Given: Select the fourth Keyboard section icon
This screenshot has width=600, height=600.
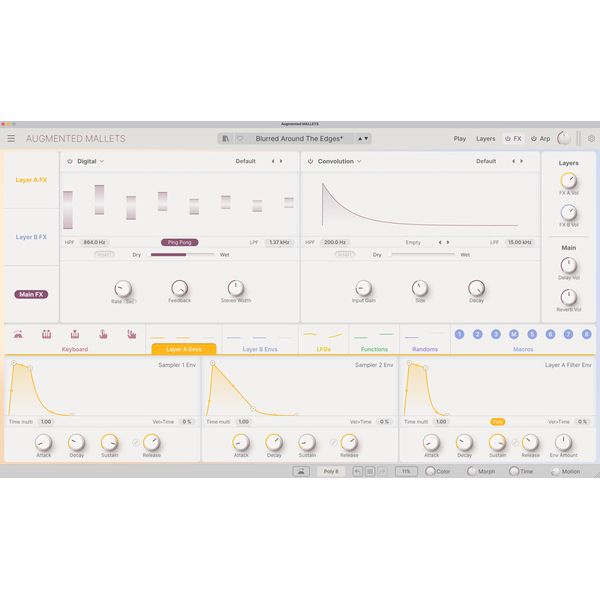Looking at the screenshot, I should pos(103,334).
